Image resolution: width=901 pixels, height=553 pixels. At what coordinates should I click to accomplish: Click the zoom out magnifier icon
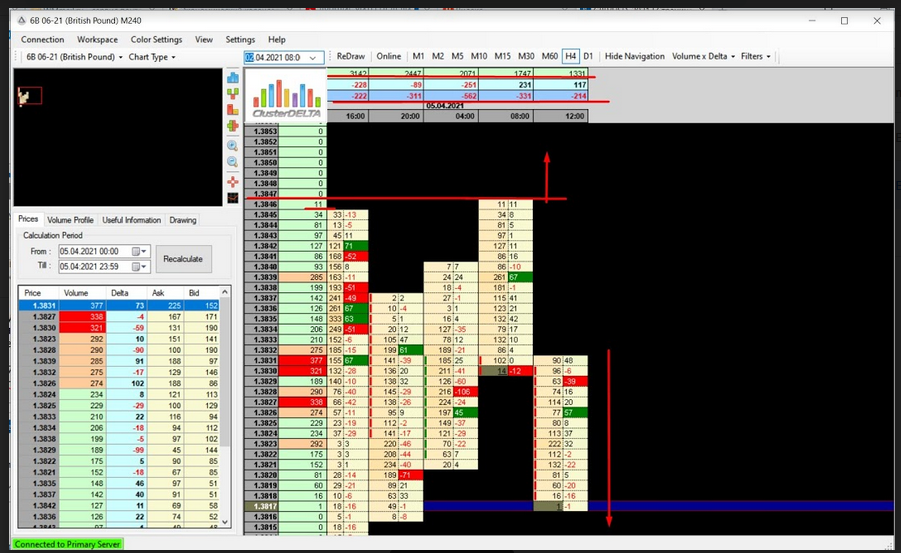click(233, 162)
